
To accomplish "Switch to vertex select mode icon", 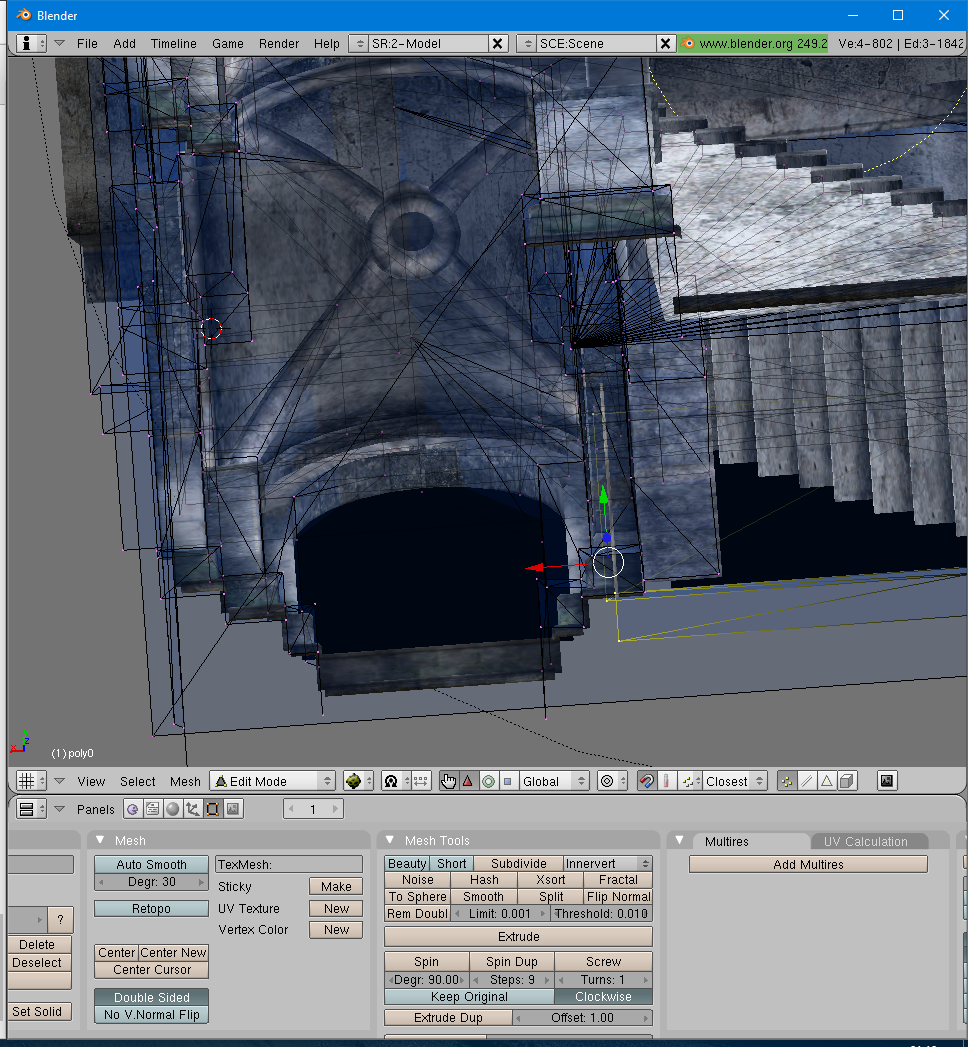I will [x=787, y=781].
